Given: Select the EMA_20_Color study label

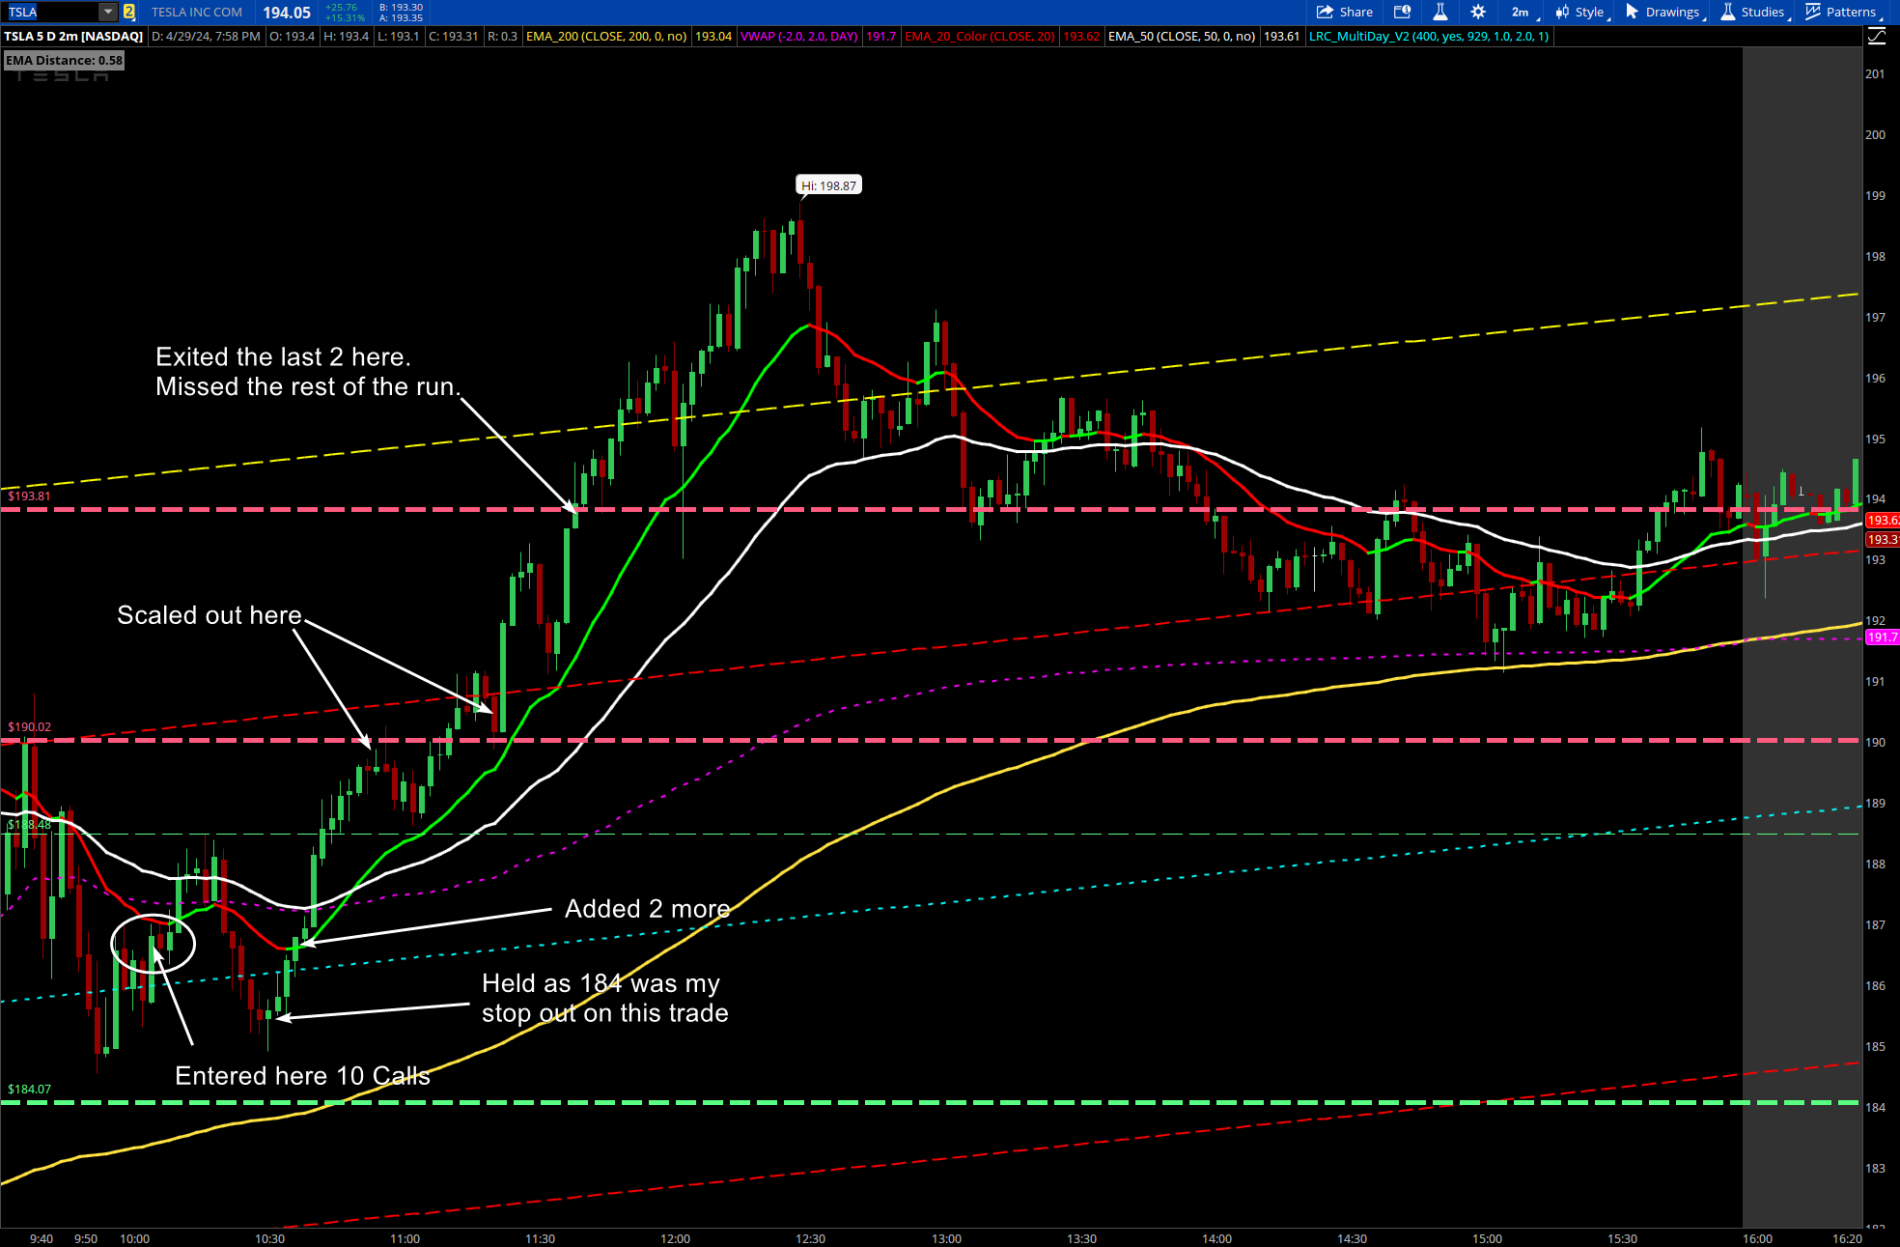Looking at the screenshot, I should tap(979, 36).
